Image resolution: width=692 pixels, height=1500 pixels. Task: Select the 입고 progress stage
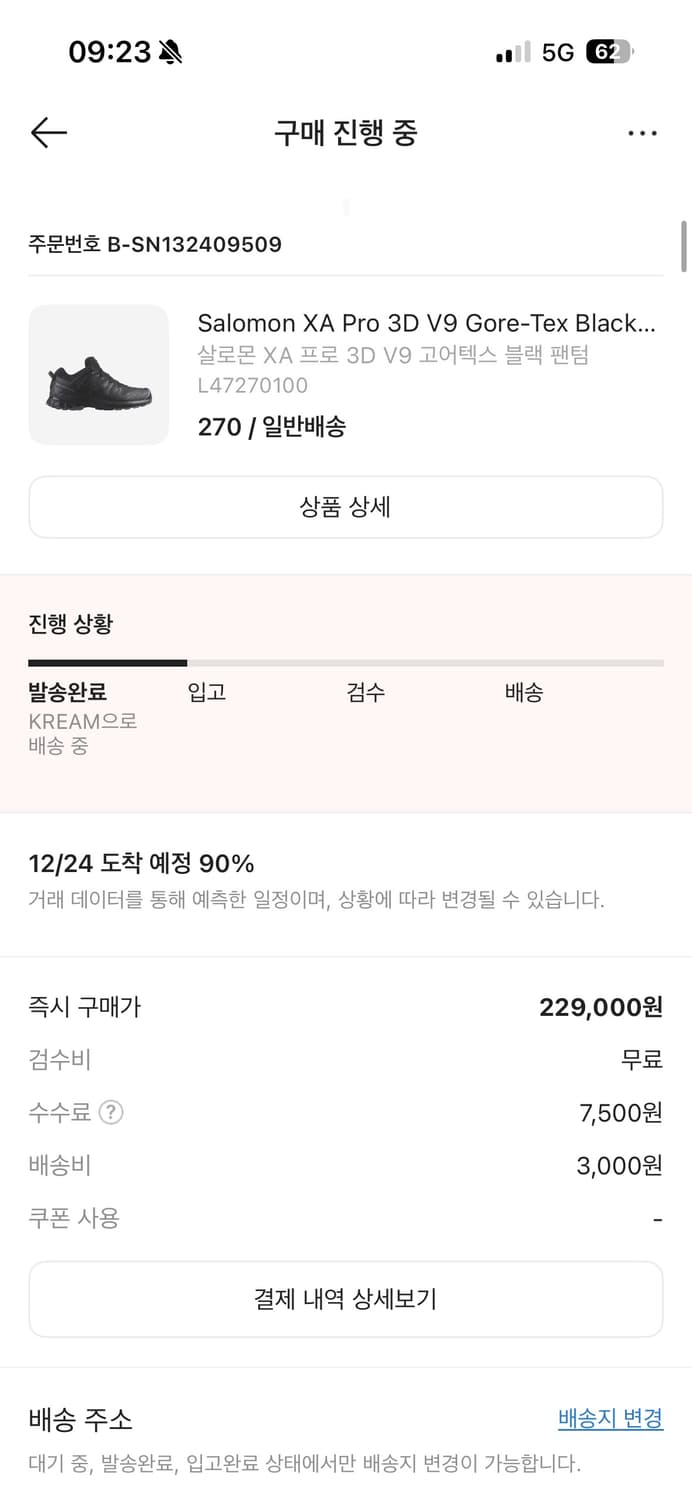[x=207, y=692]
